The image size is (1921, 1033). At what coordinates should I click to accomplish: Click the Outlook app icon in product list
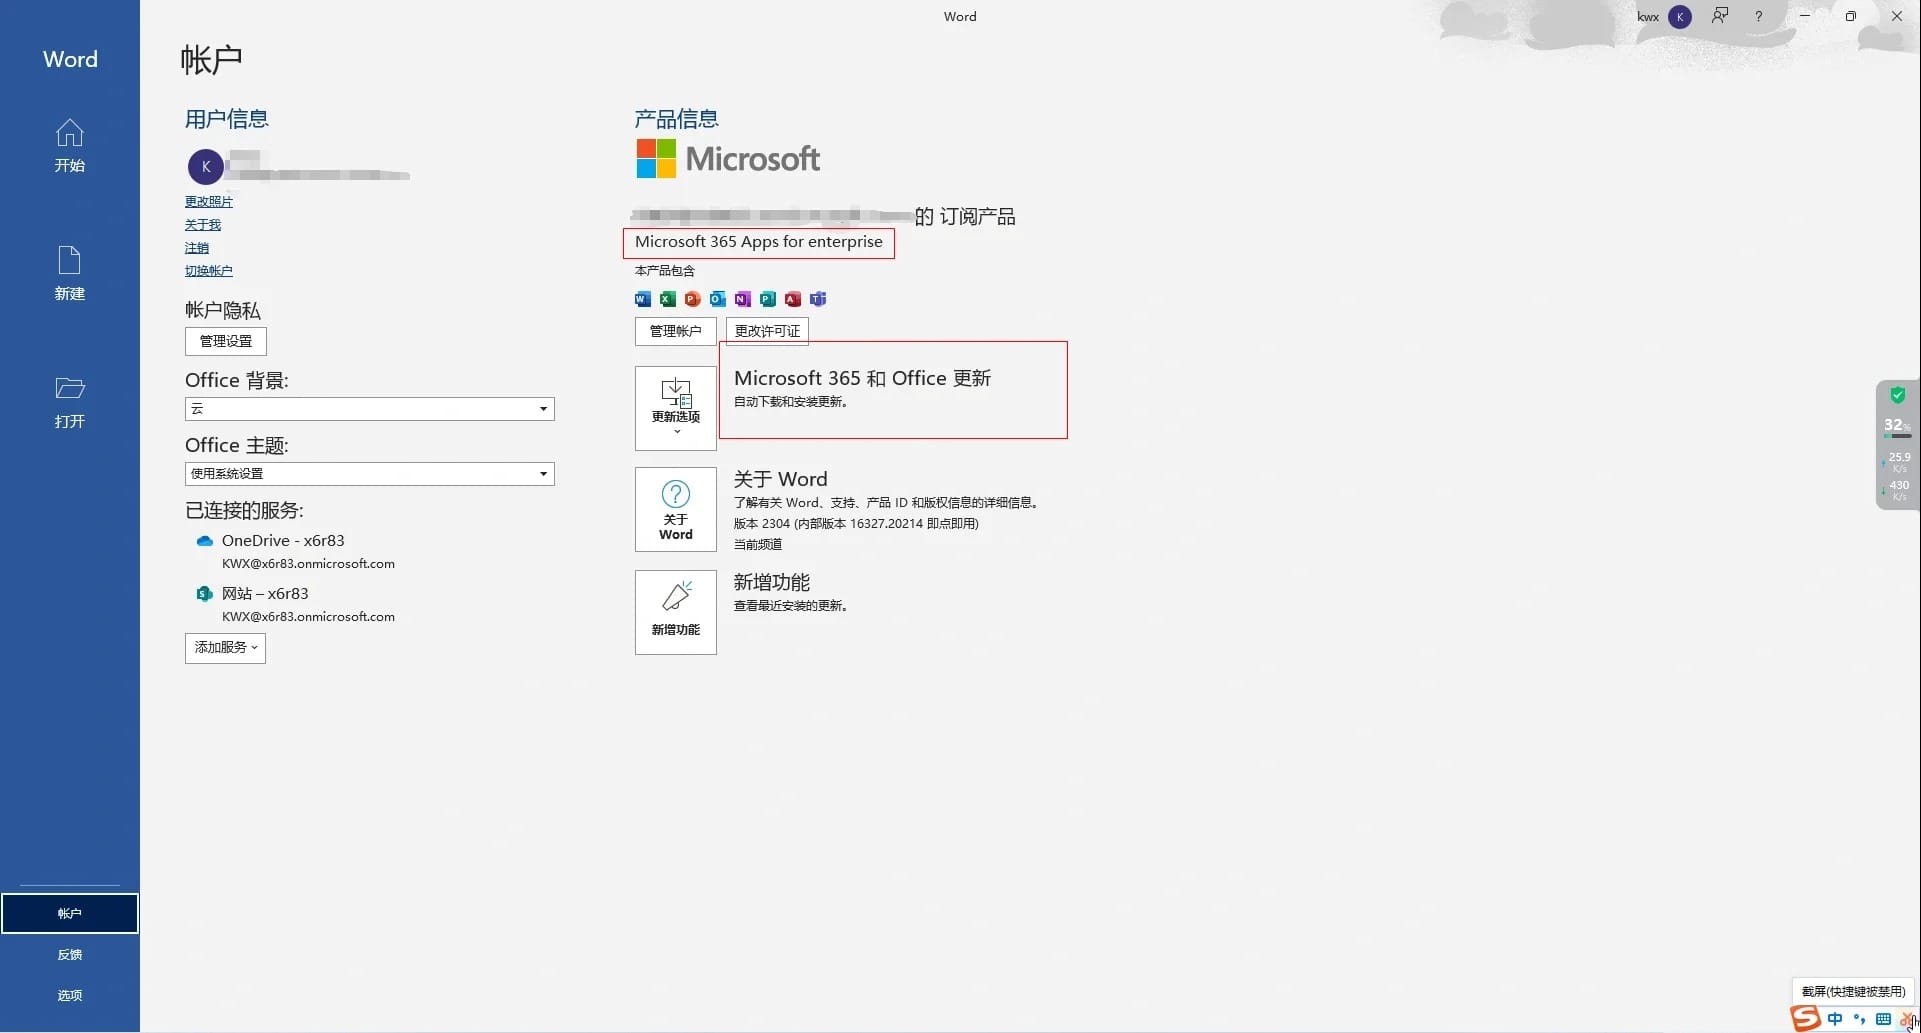click(x=718, y=299)
